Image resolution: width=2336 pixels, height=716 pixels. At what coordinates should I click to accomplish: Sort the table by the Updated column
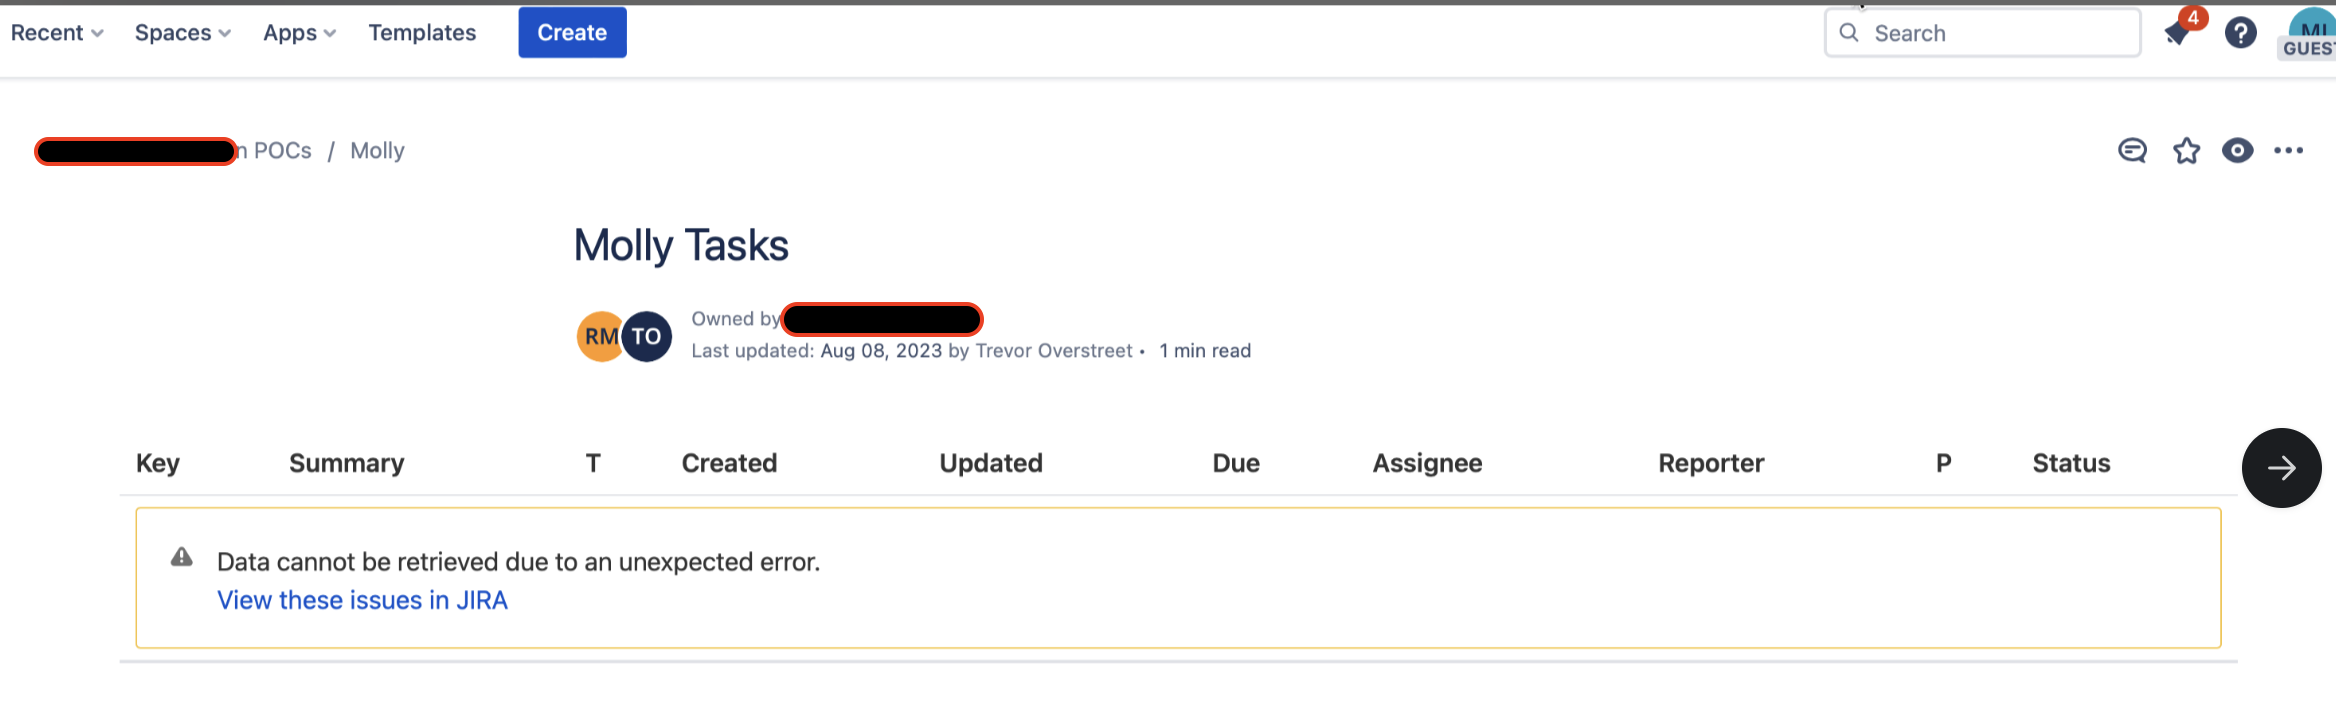(991, 463)
